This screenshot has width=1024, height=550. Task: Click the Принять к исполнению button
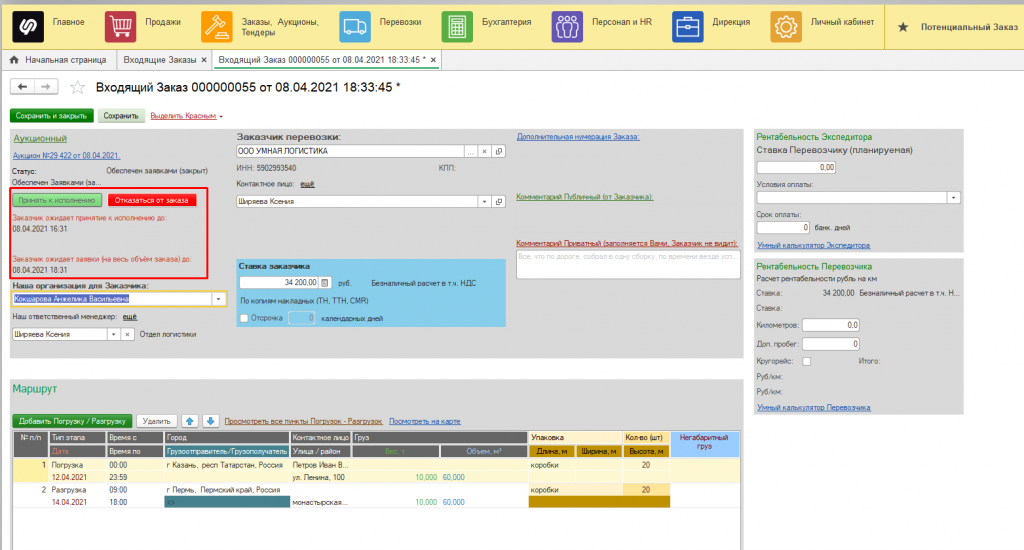57,201
